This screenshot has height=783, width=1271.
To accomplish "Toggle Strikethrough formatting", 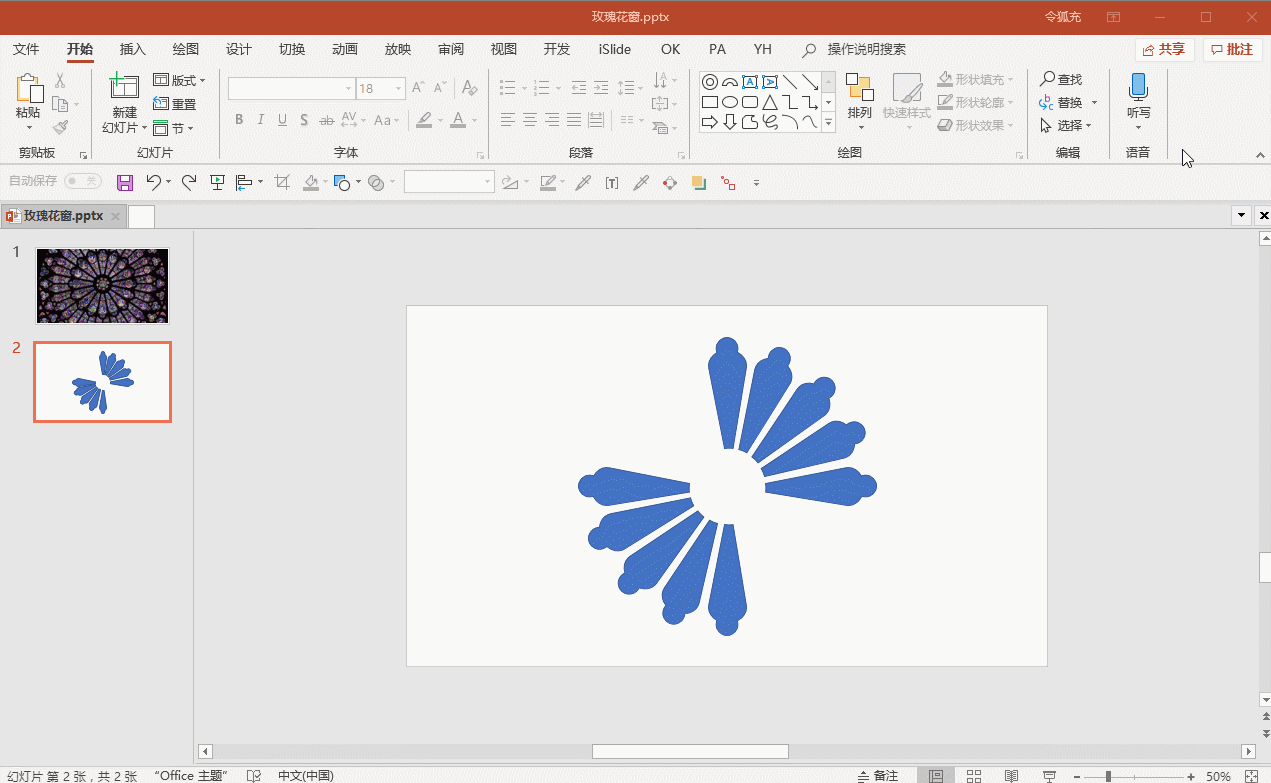I will coord(327,120).
